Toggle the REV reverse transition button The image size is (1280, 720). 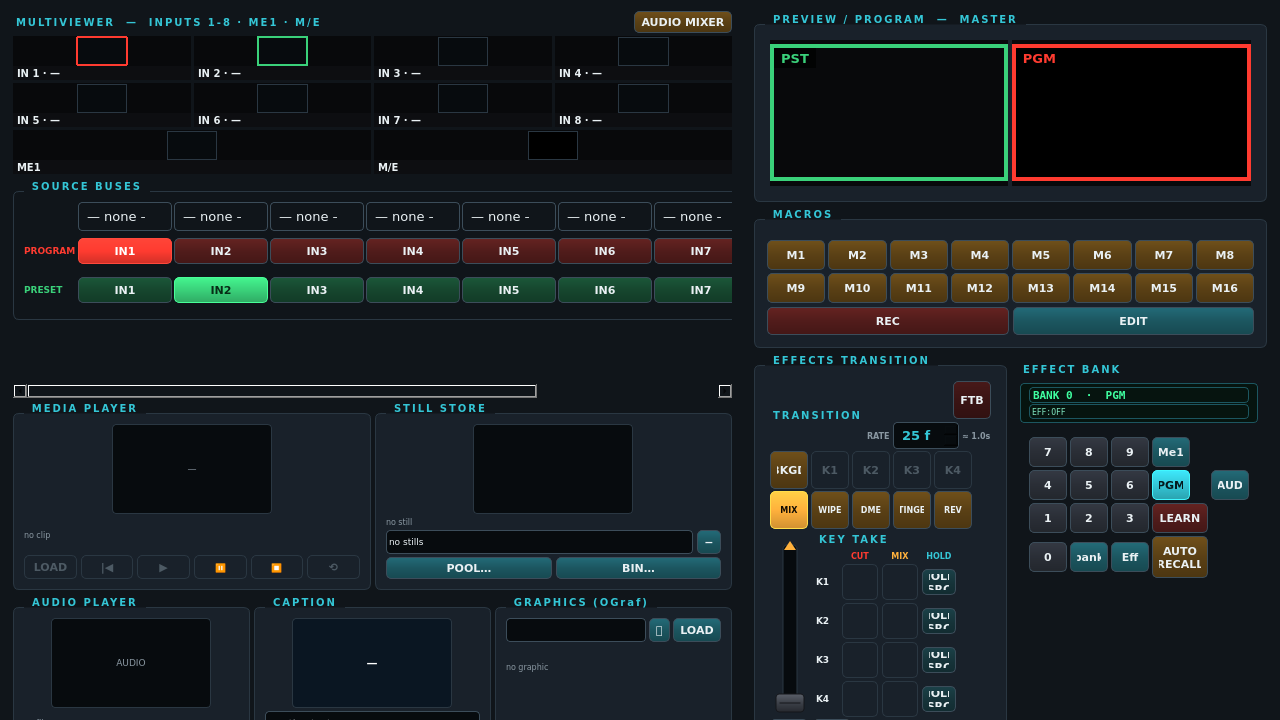point(953,510)
